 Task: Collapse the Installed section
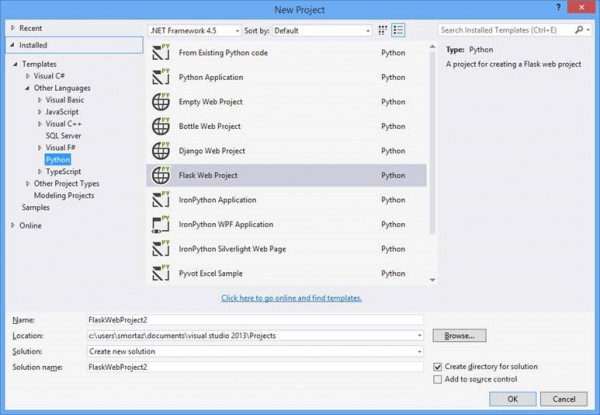13,45
